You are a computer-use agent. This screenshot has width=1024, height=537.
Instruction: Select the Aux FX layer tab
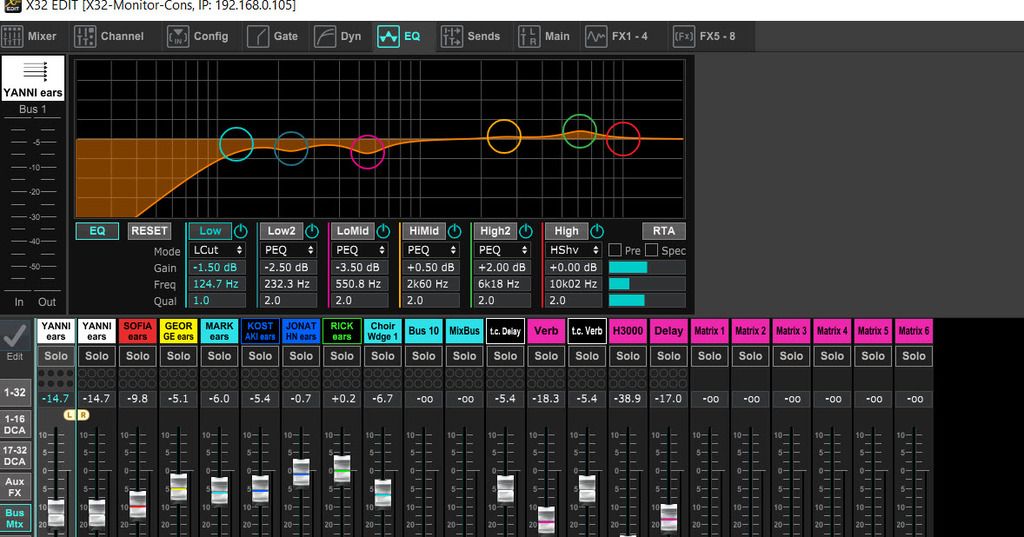[x=15, y=487]
